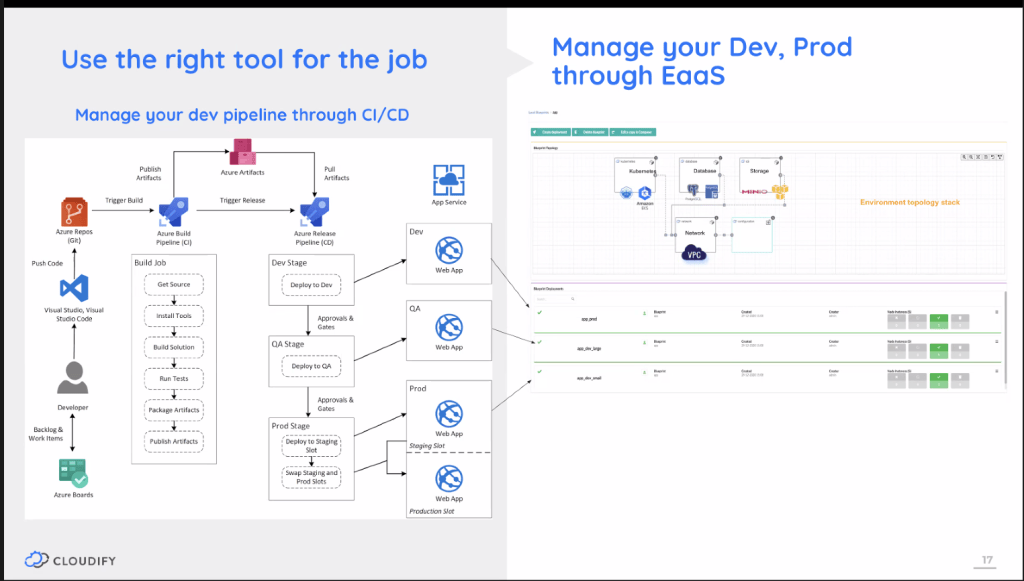Click the Developer person icon
The height and width of the screenshot is (581, 1024).
pyautogui.click(x=72, y=377)
